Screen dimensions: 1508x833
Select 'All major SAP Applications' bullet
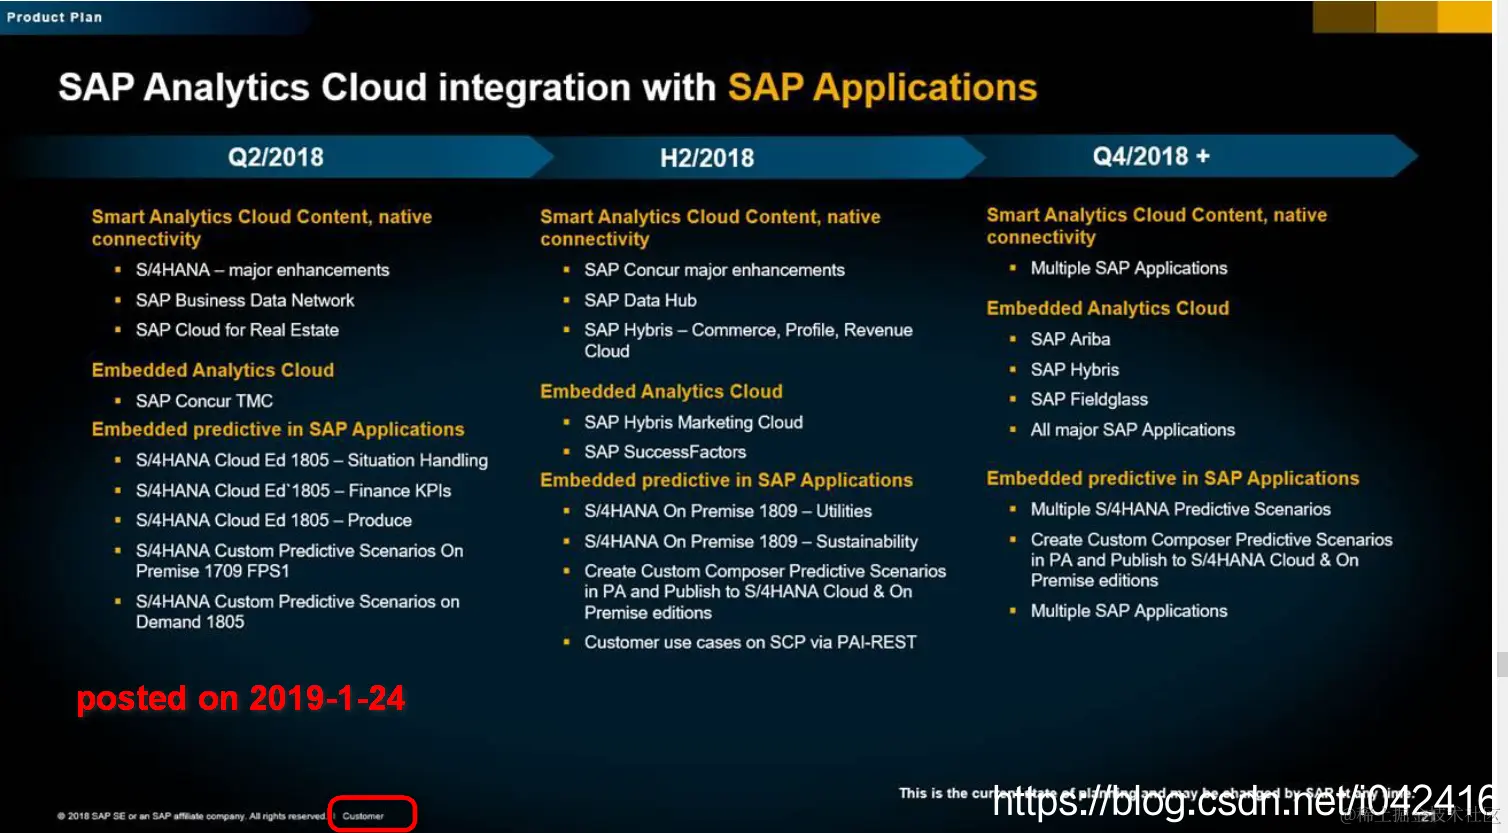[x=1133, y=430]
